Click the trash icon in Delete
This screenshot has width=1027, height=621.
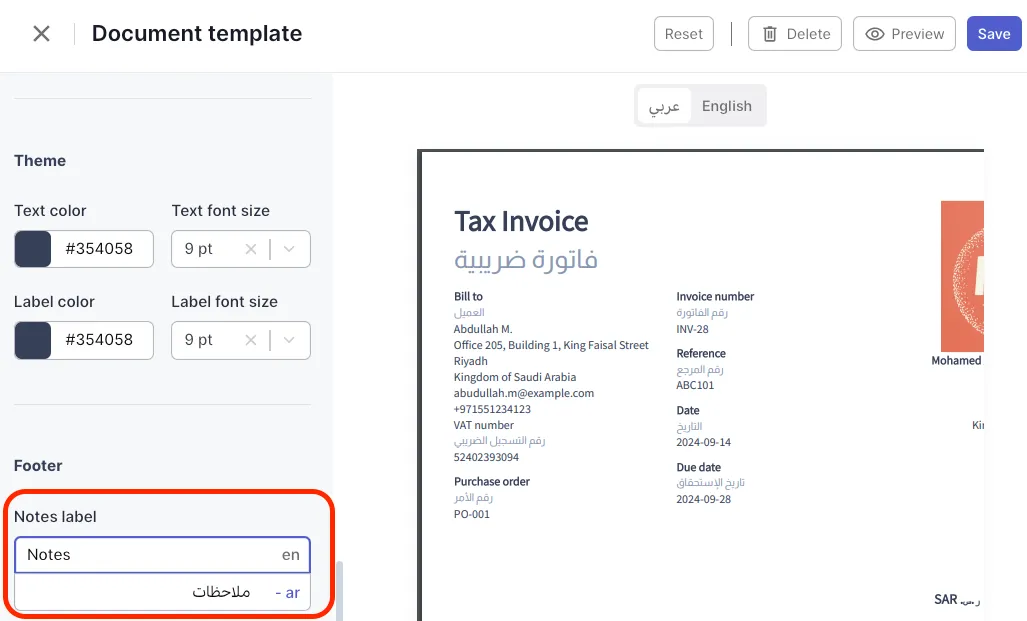tap(770, 34)
